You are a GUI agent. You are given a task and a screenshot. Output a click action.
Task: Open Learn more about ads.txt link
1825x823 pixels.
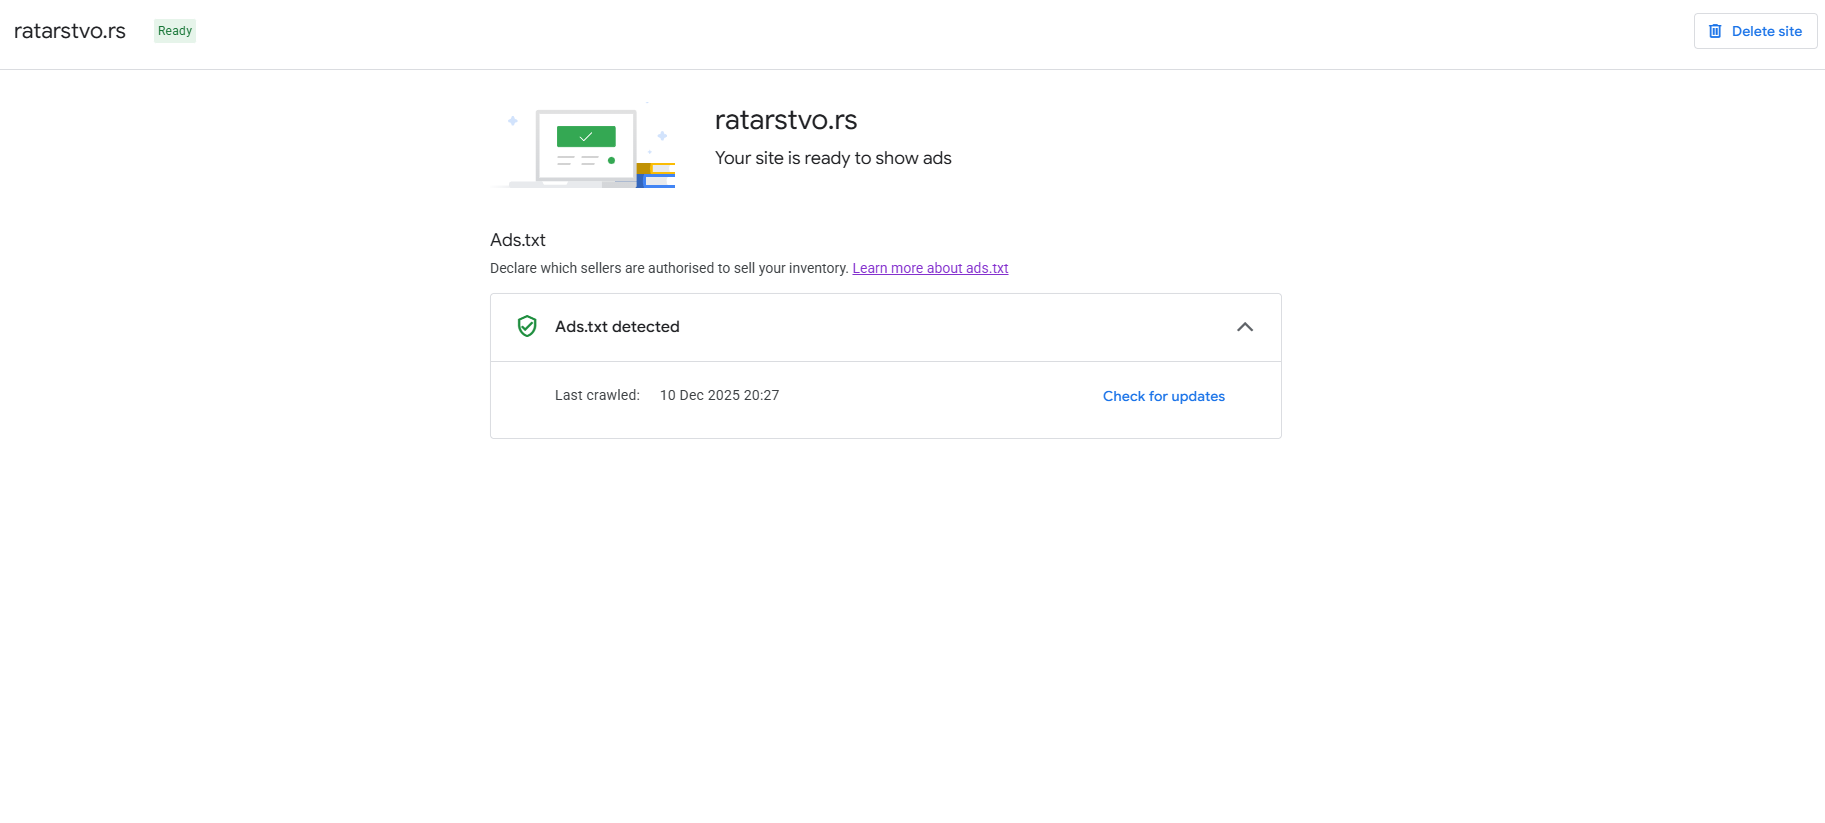[930, 268]
